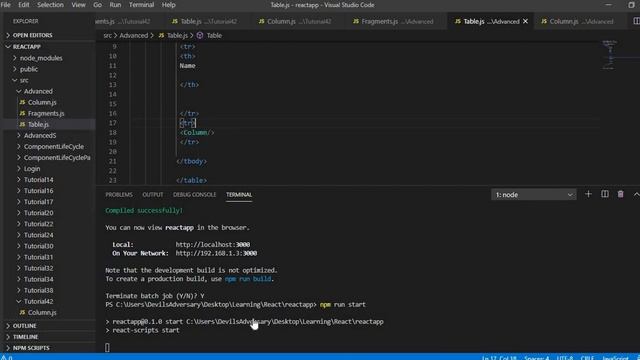
Task: Expand the AdvancedS folder
Action: coord(48,135)
